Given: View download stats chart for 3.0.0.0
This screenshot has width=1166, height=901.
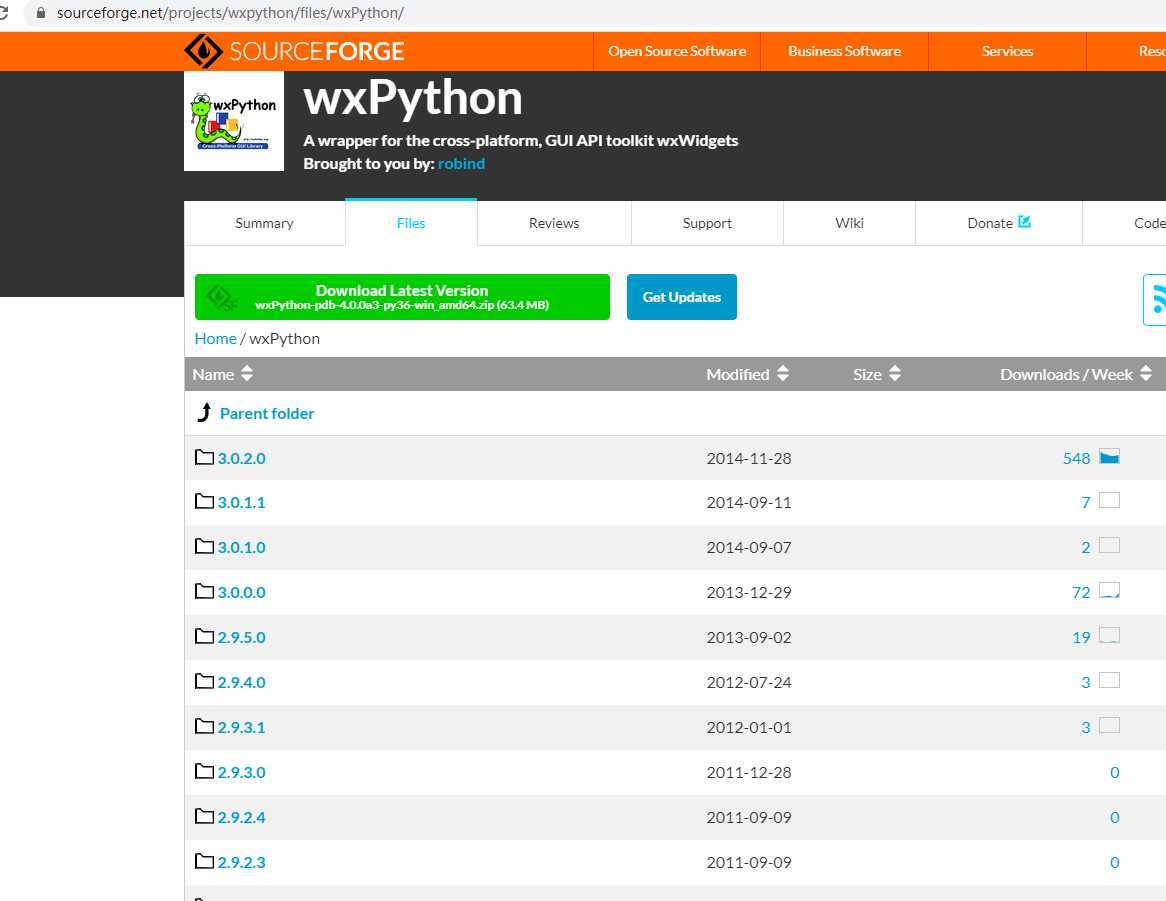Looking at the screenshot, I should coord(1109,590).
